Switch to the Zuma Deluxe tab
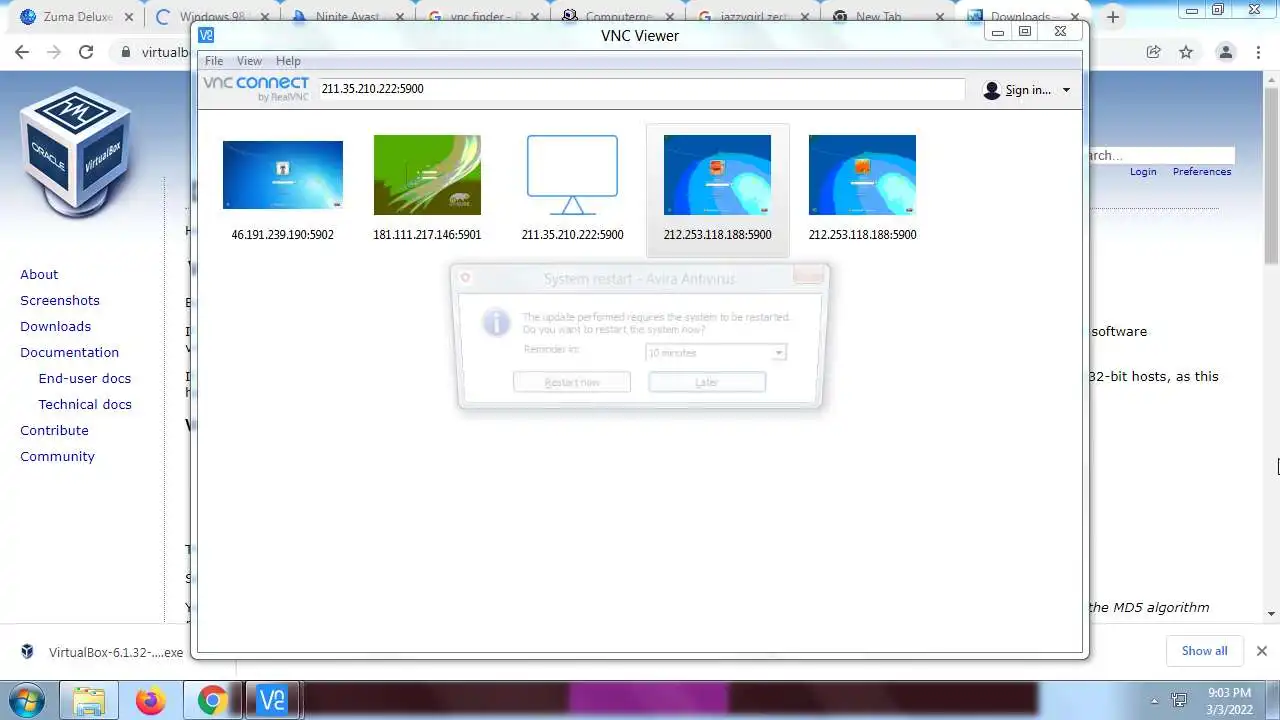 tap(75, 17)
